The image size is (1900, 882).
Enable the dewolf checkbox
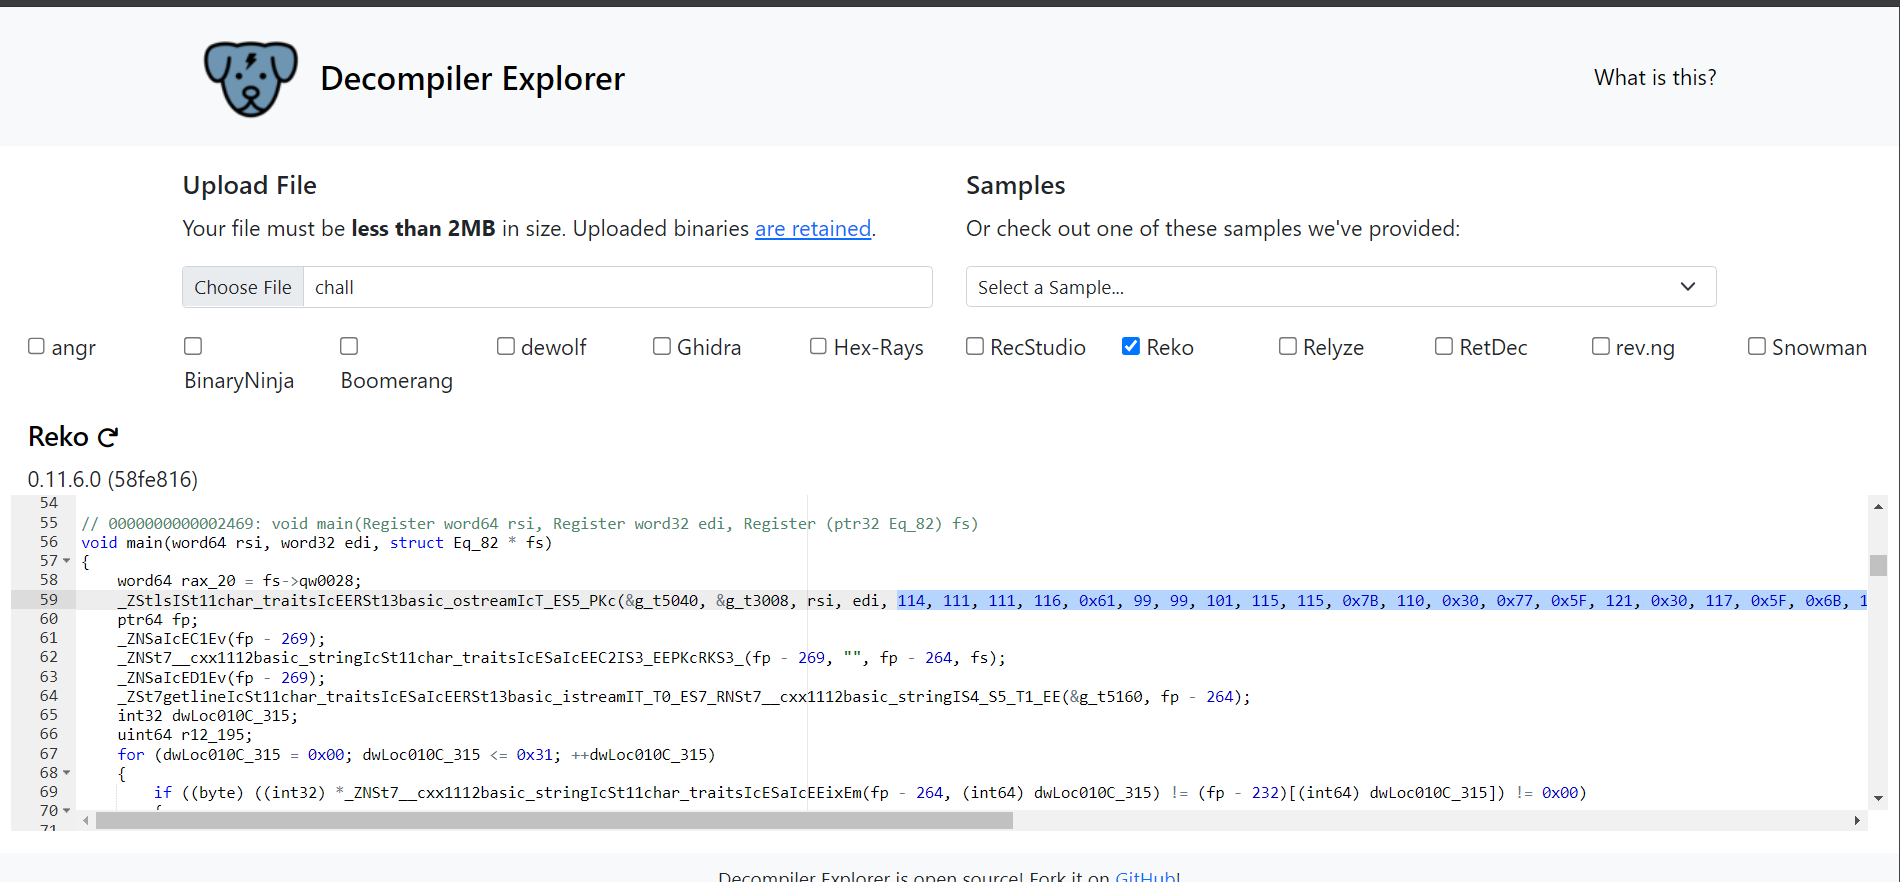[x=506, y=346]
